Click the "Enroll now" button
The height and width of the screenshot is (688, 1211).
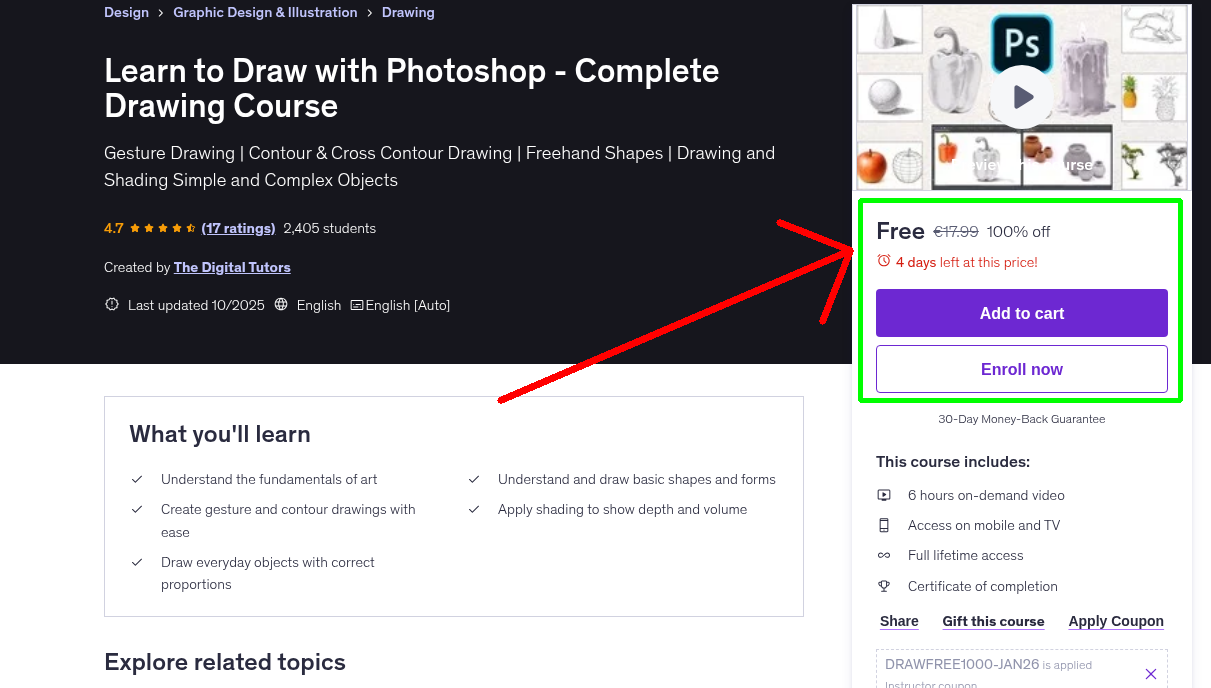click(1021, 369)
